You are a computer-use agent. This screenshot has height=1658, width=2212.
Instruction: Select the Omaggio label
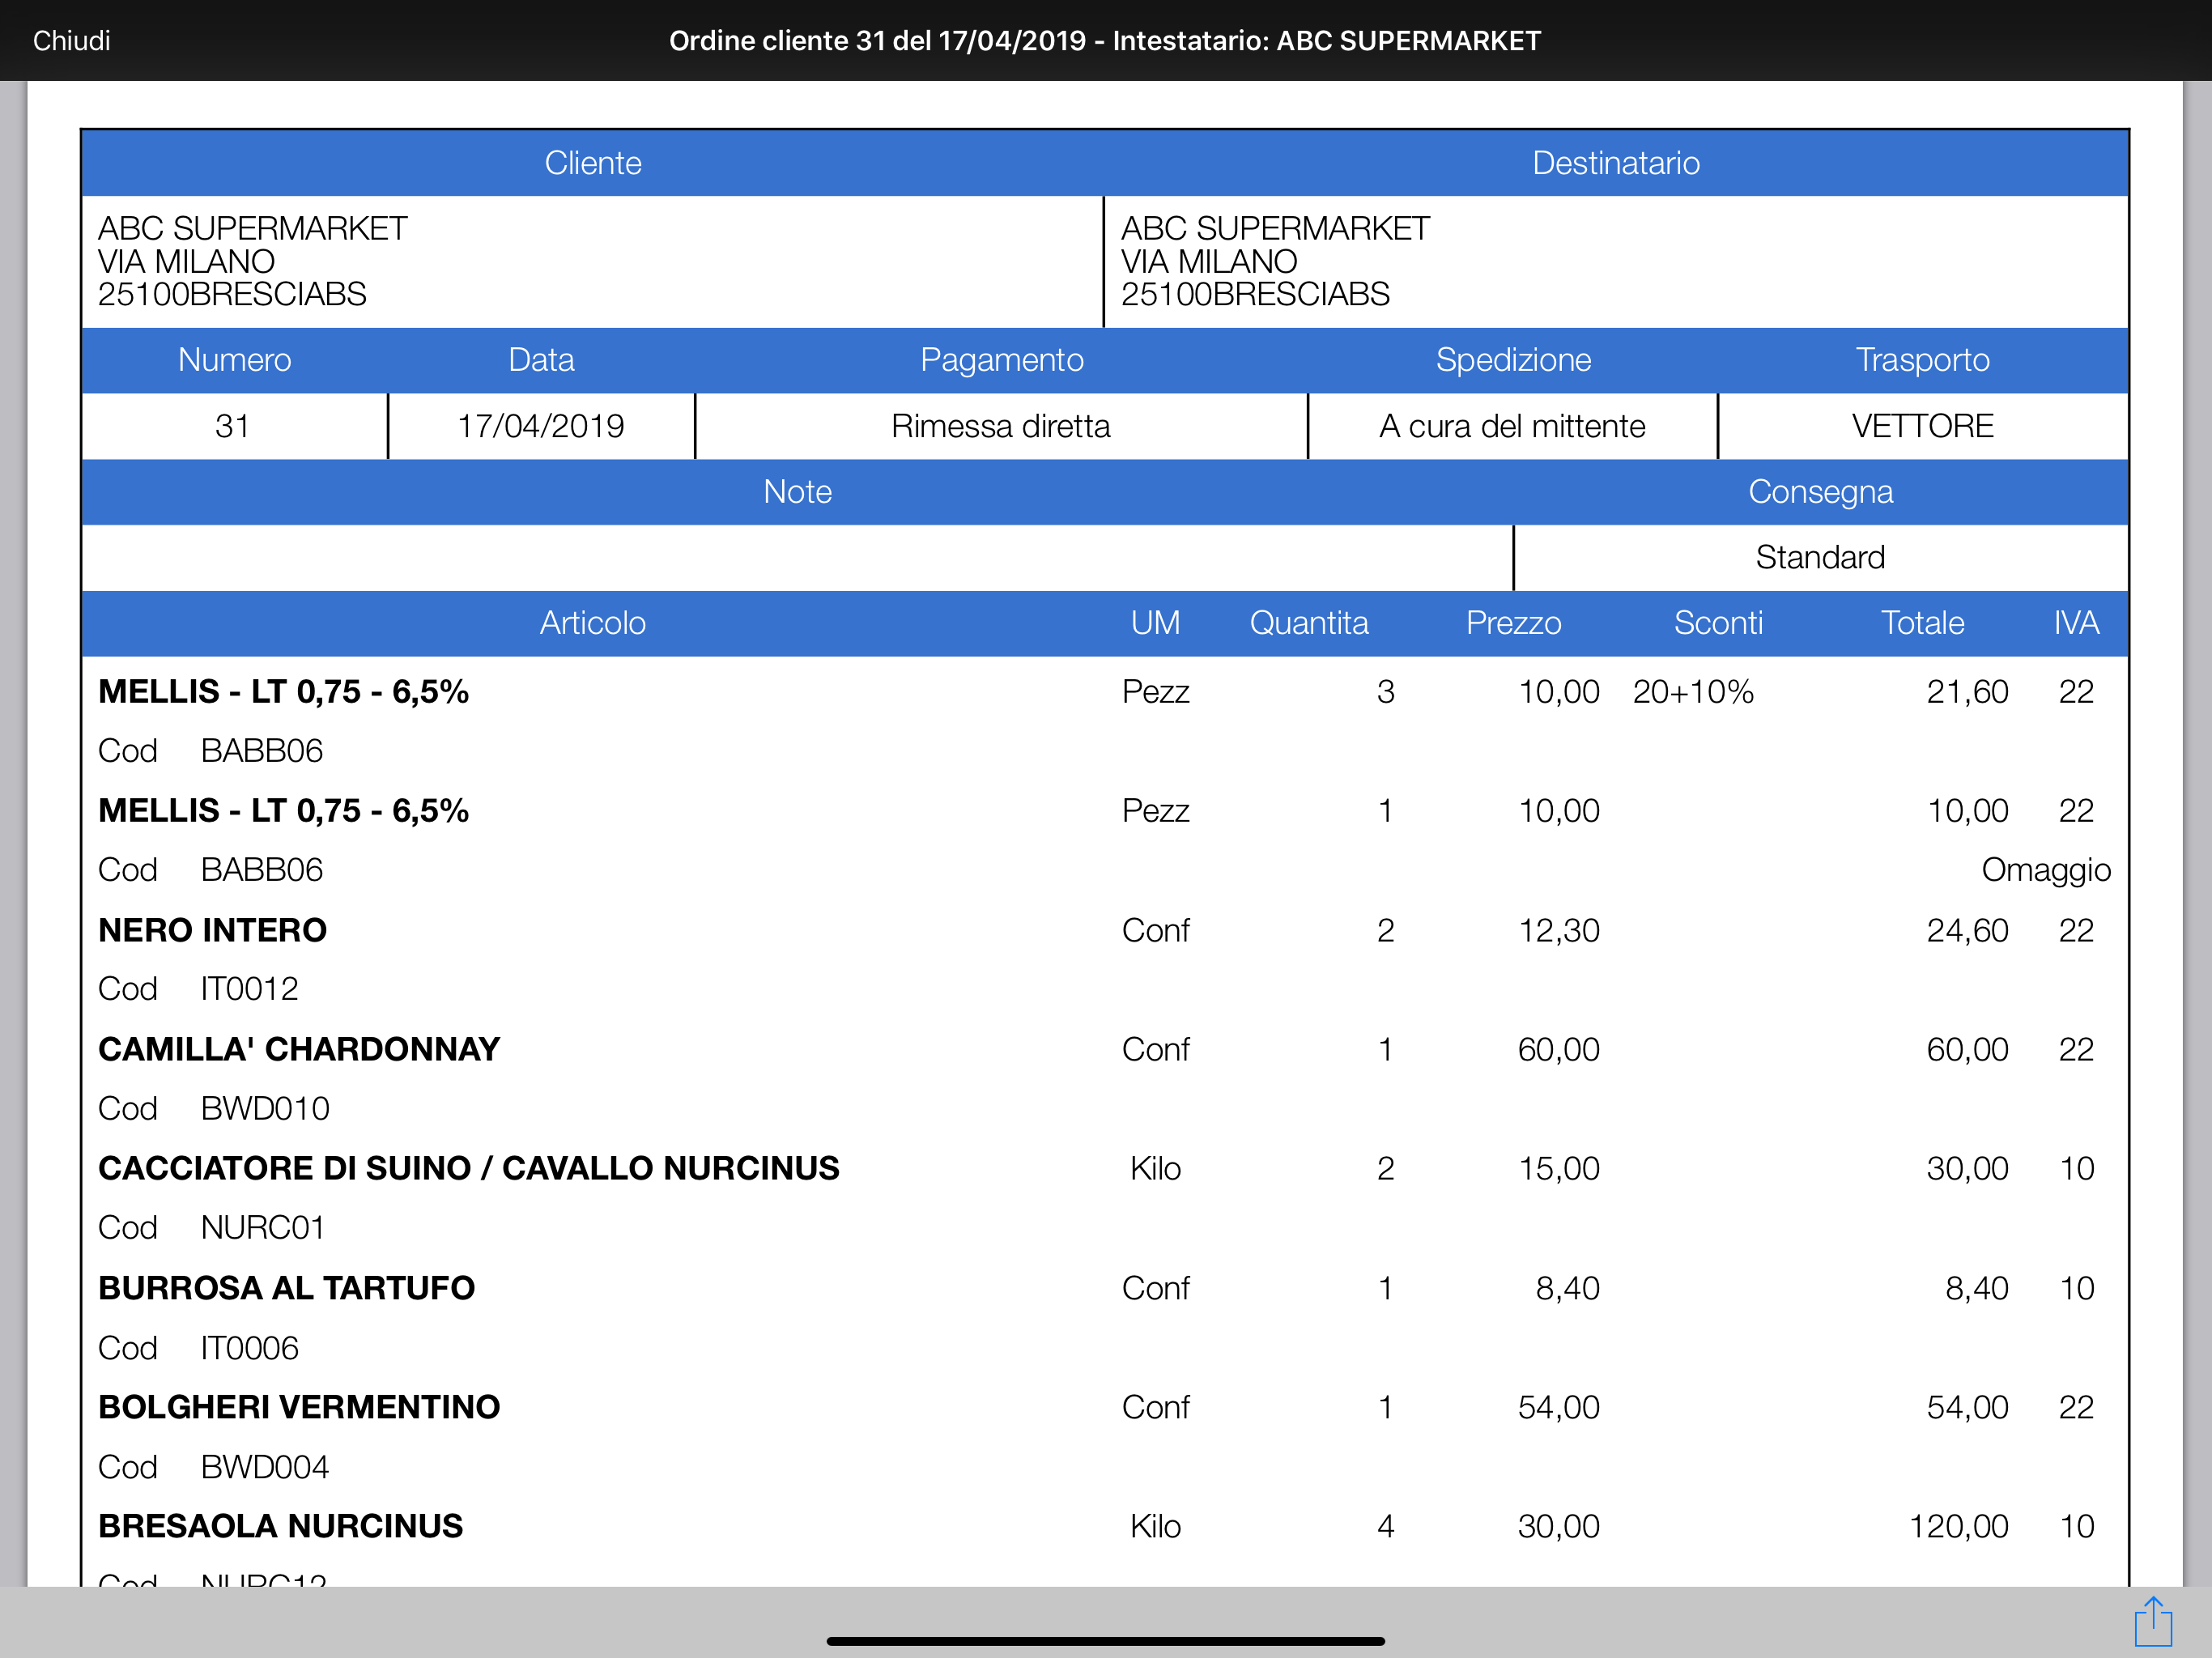click(x=2046, y=870)
